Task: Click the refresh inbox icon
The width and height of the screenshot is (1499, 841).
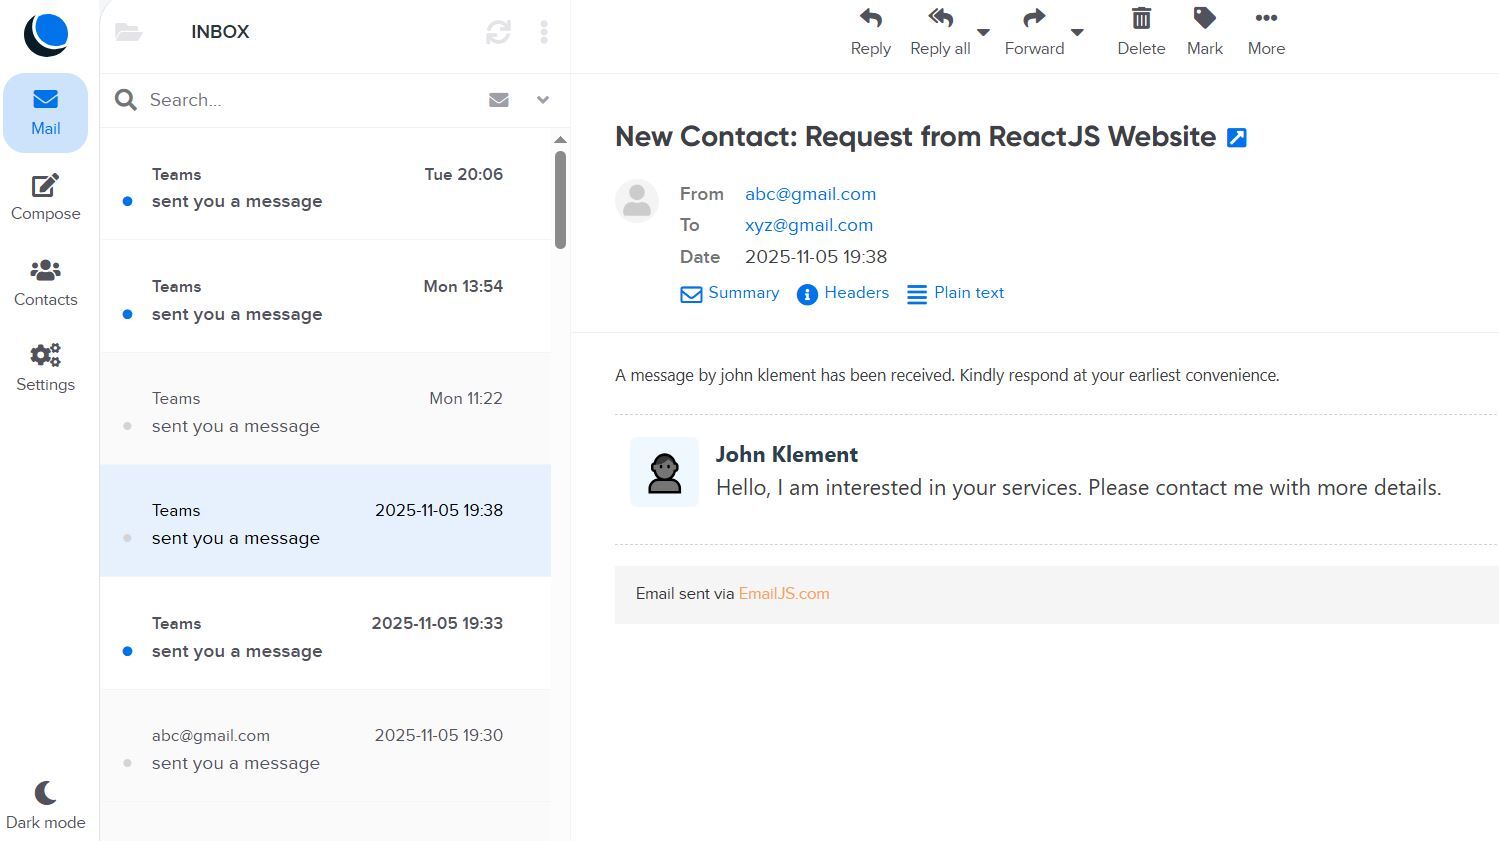Action: click(498, 32)
